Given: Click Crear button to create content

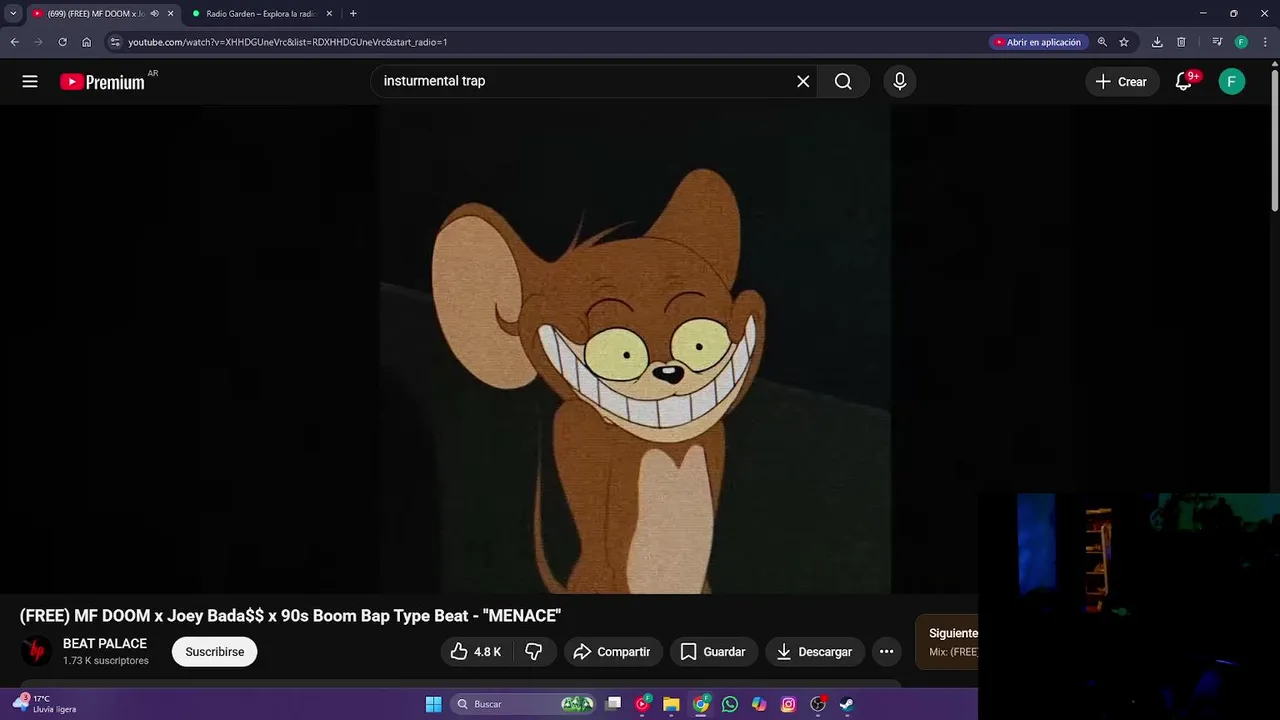Looking at the screenshot, I should click(1122, 82).
